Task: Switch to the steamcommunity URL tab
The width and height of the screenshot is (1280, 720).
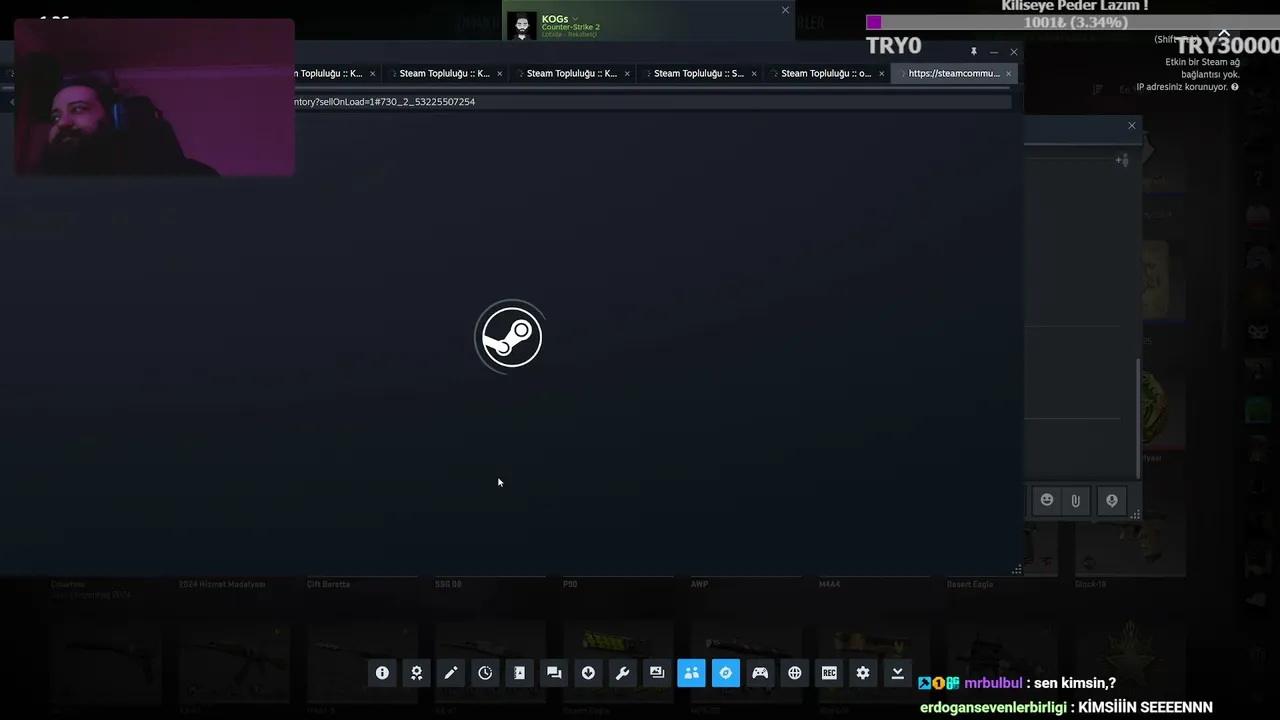Action: (954, 73)
